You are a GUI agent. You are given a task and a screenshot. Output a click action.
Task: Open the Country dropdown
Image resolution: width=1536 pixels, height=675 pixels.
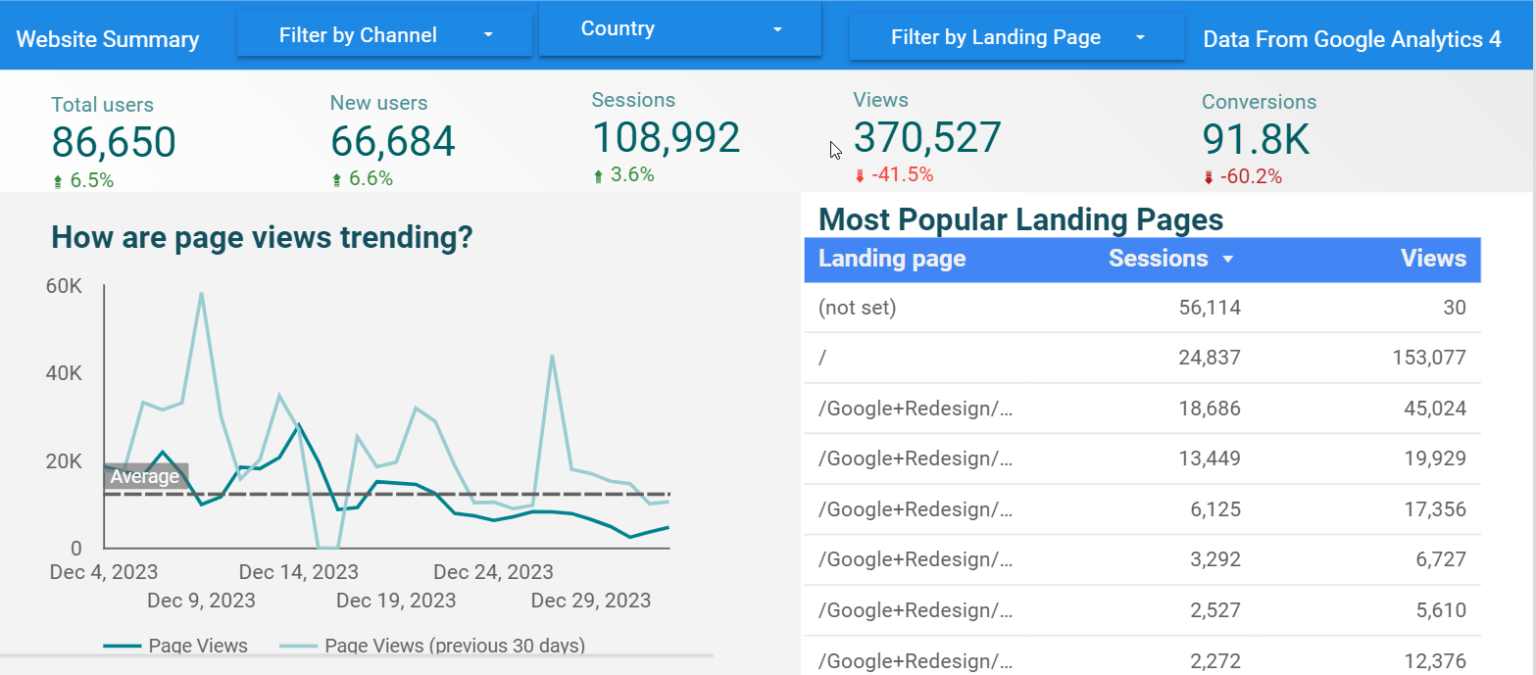coord(680,29)
